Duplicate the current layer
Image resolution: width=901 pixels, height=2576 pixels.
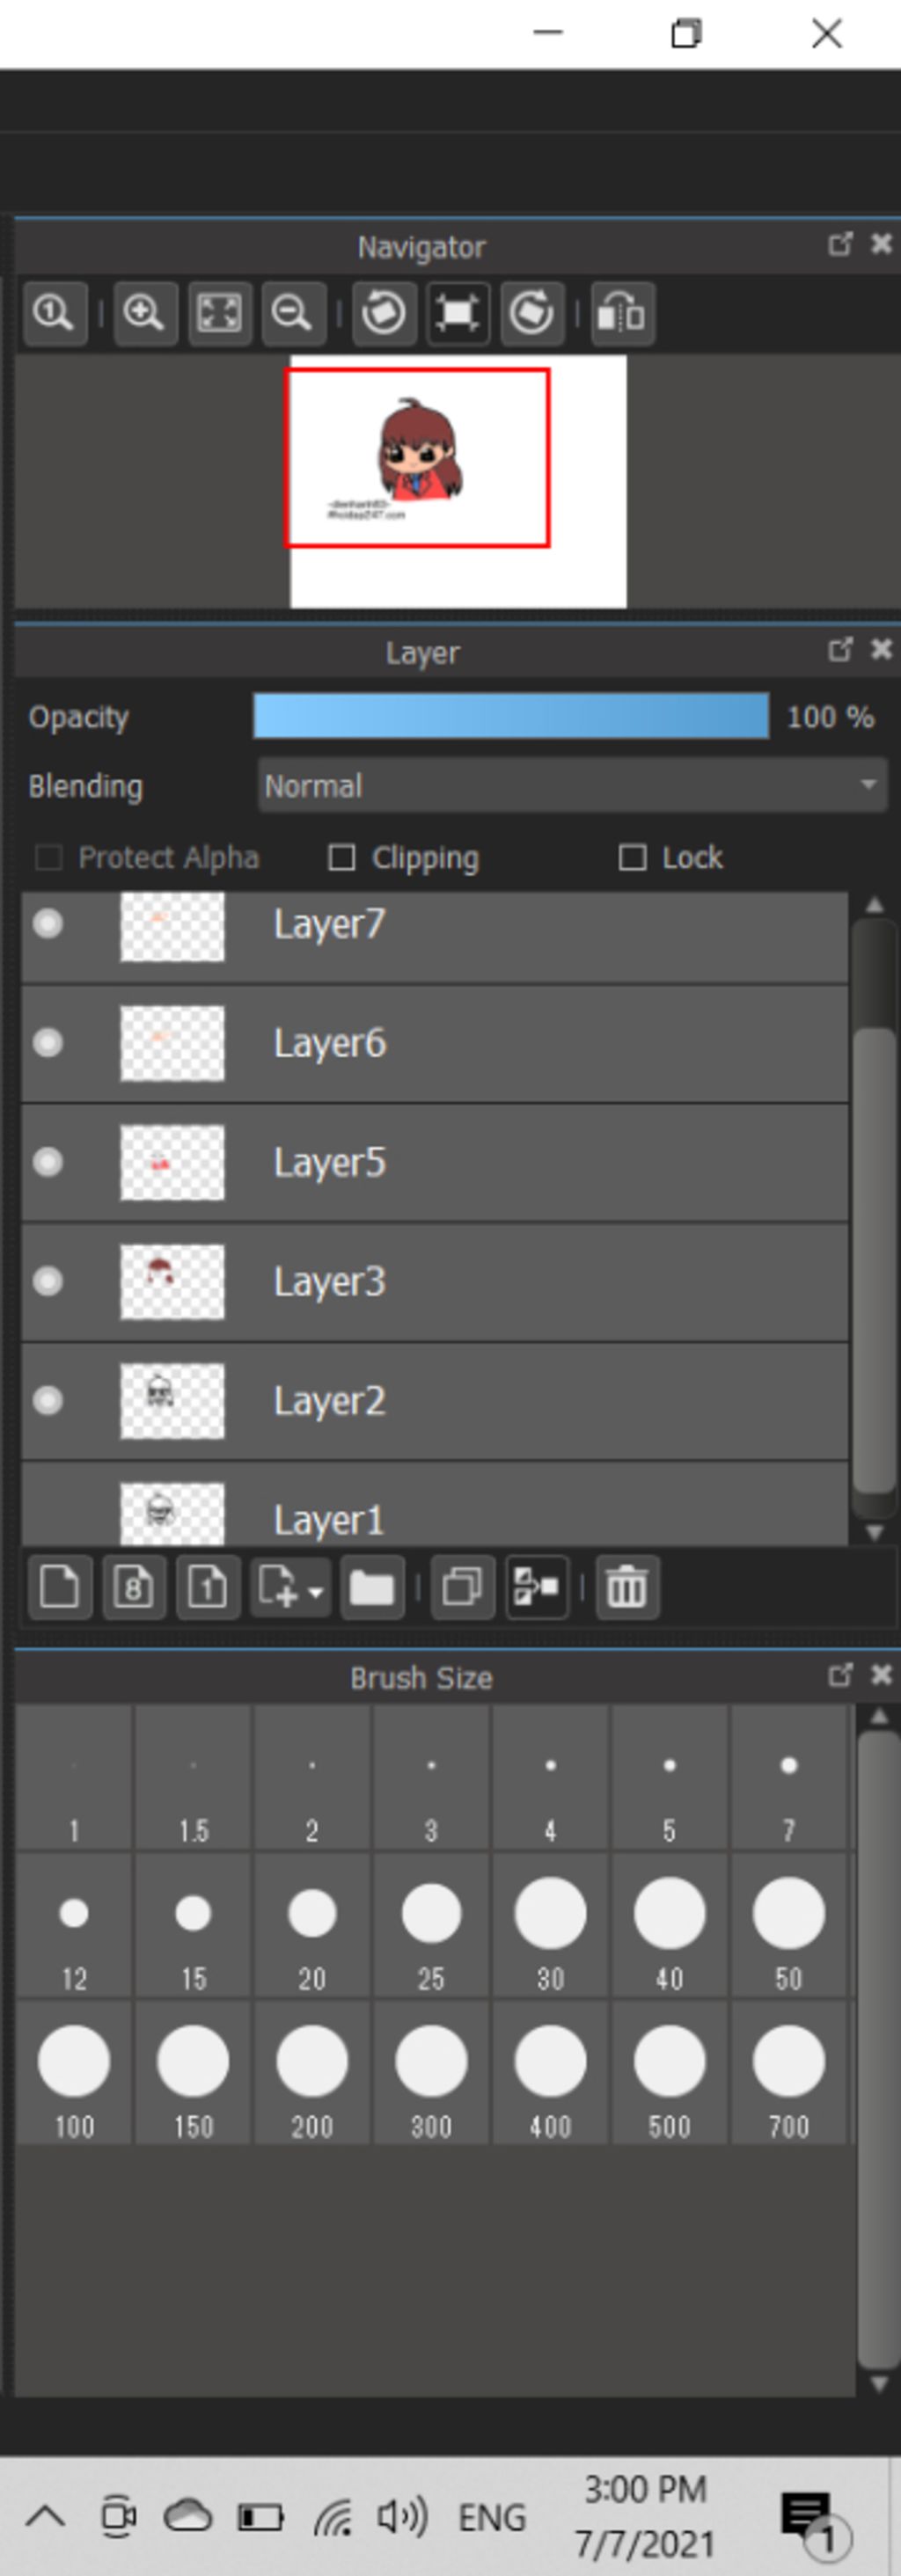(462, 1587)
